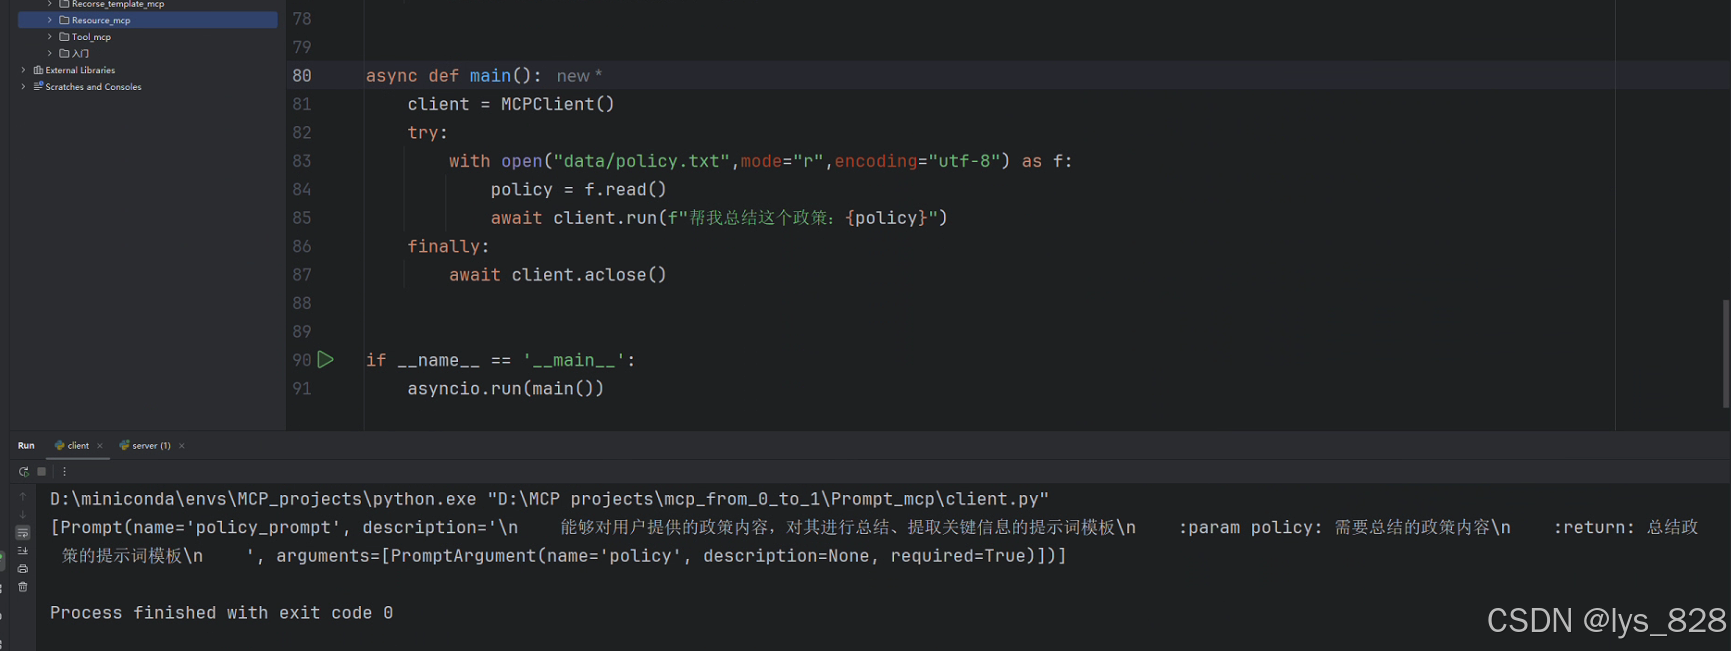Click line number 87 in the gutter
The height and width of the screenshot is (651, 1731).
pyautogui.click(x=302, y=275)
